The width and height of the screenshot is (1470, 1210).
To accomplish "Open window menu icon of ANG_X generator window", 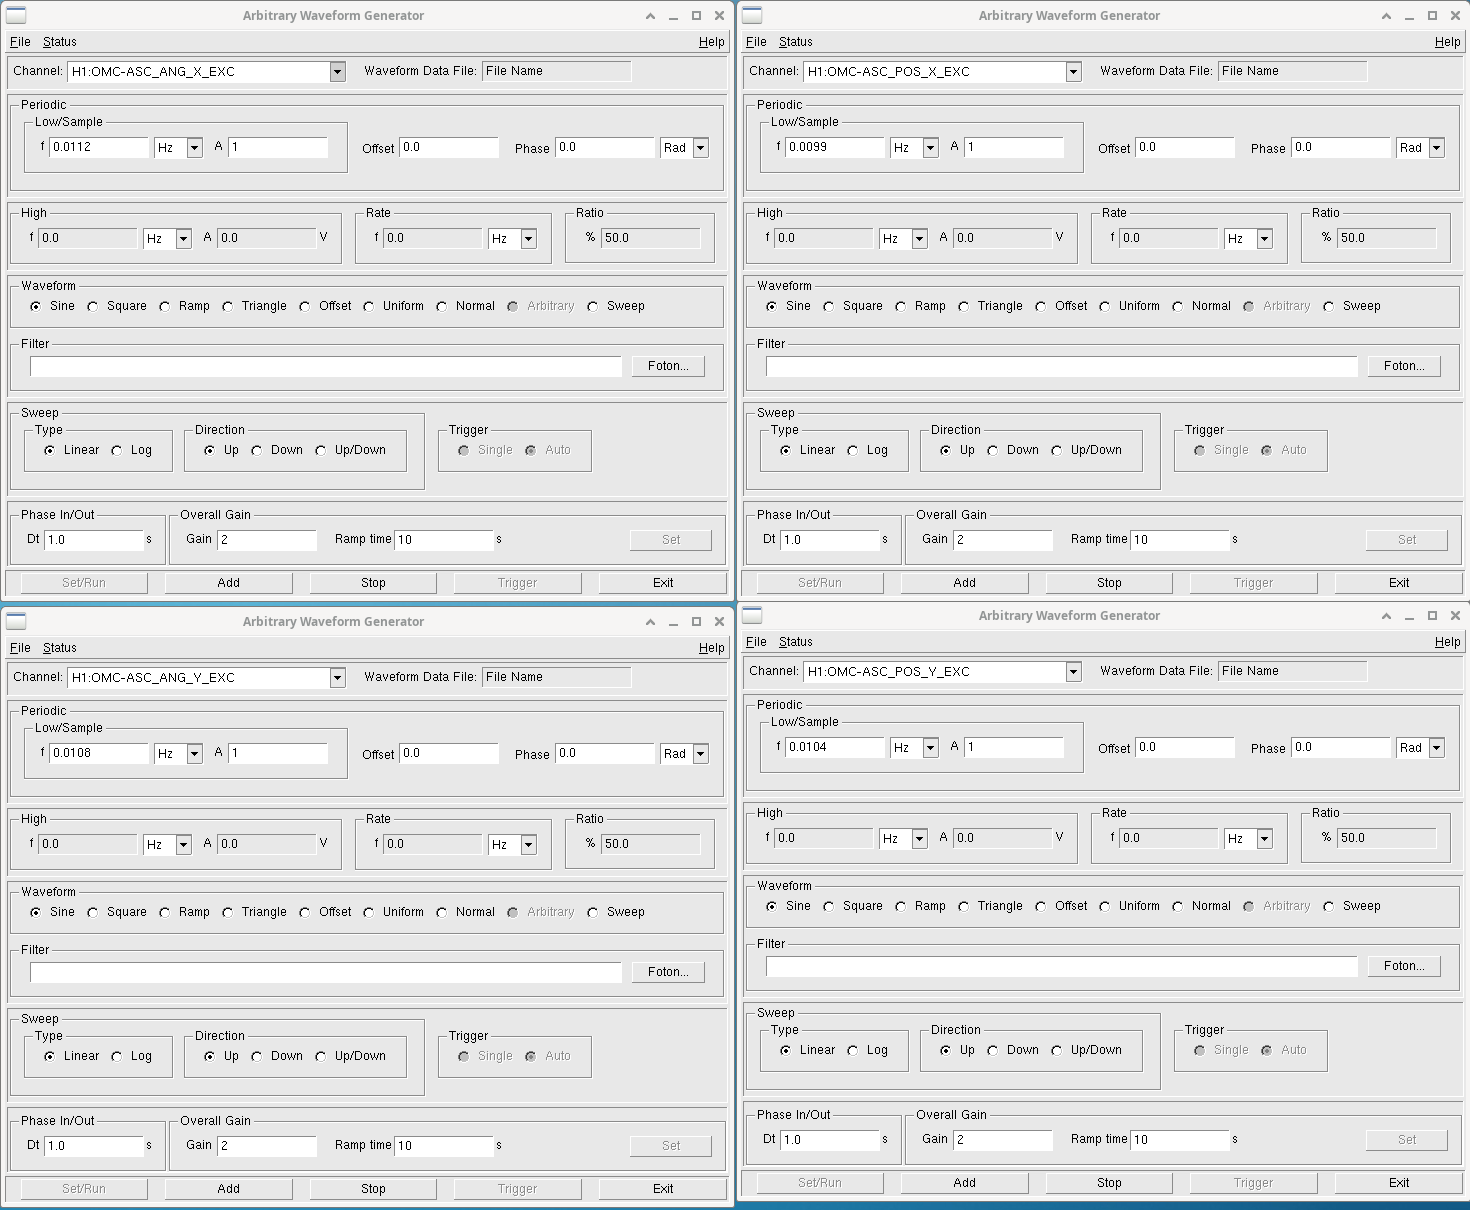I will click(x=16, y=15).
